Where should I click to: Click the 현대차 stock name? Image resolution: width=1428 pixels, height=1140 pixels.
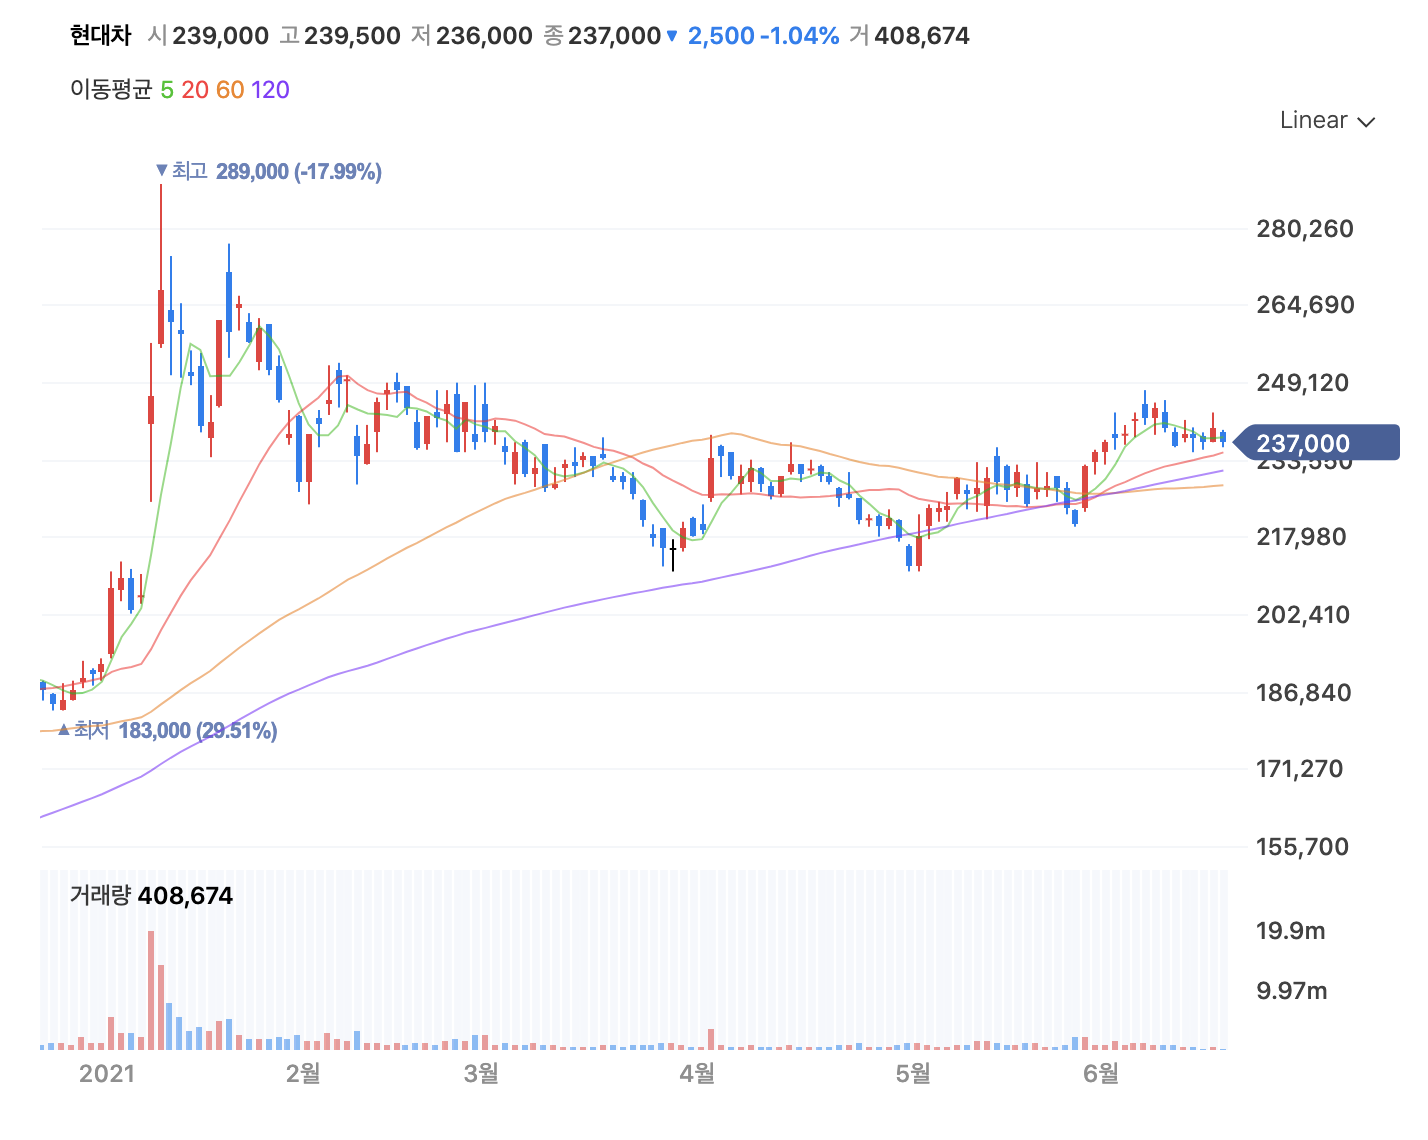(100, 36)
